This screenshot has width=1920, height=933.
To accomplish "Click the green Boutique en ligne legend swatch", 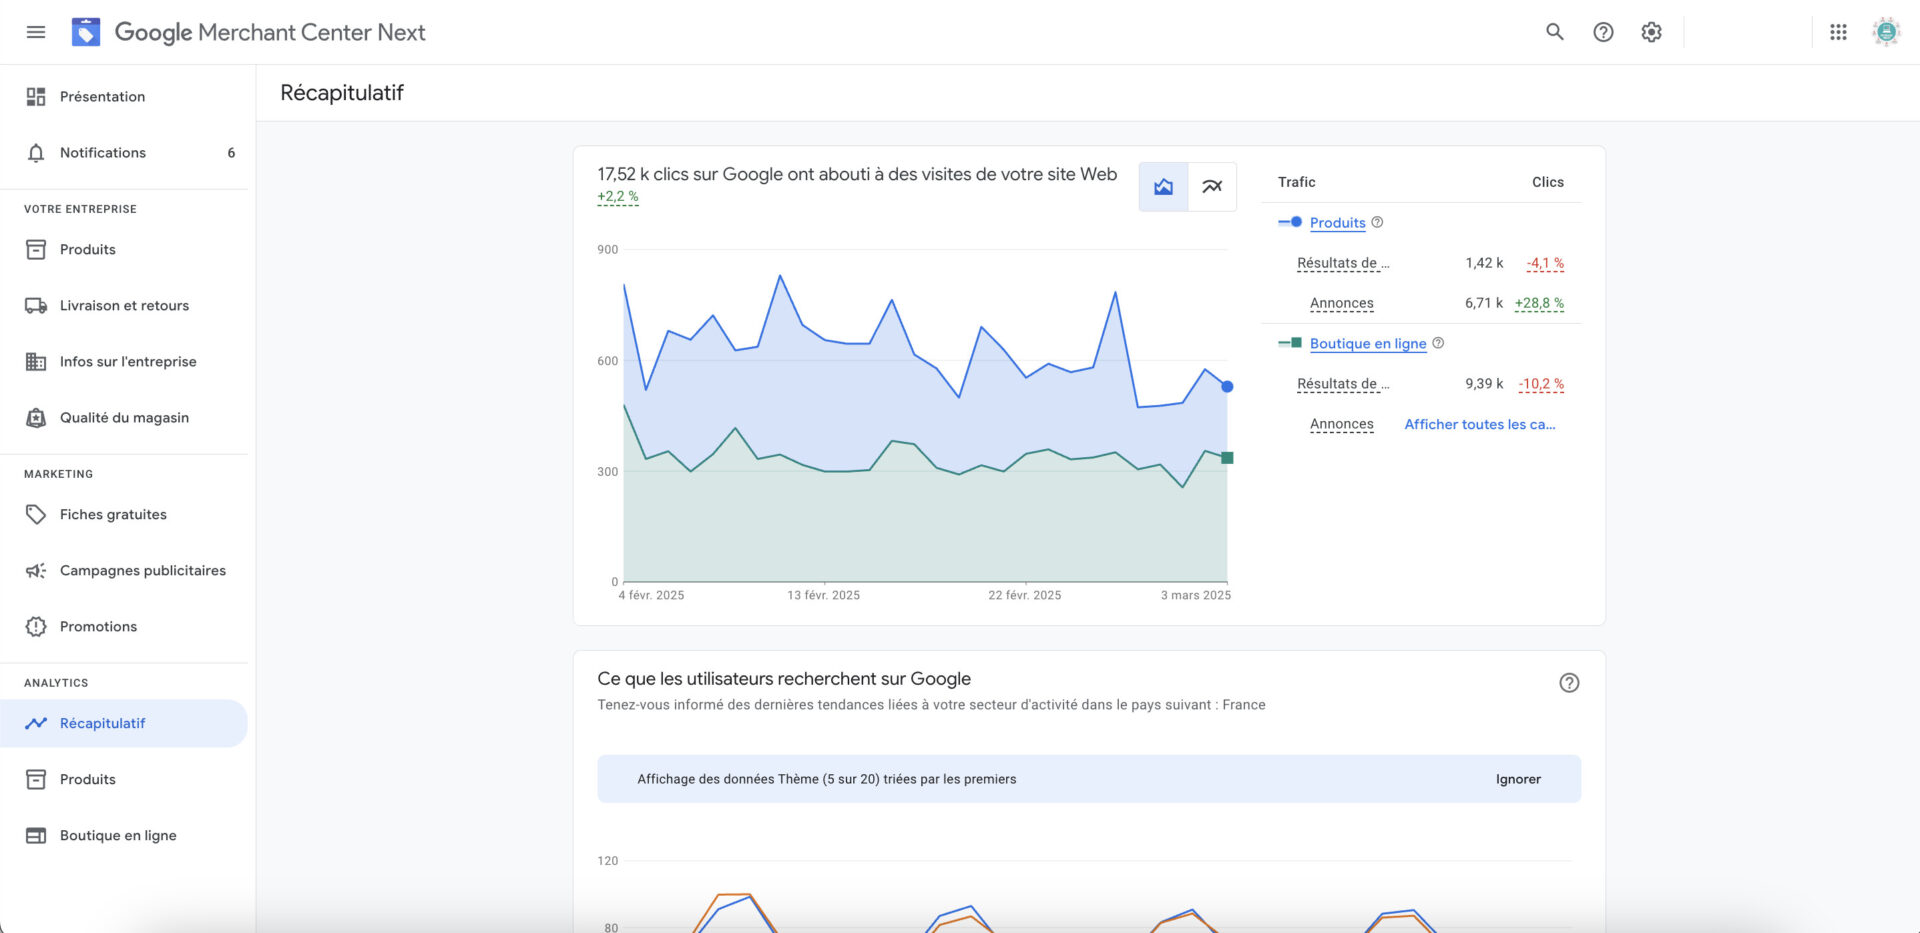I will 1290,343.
